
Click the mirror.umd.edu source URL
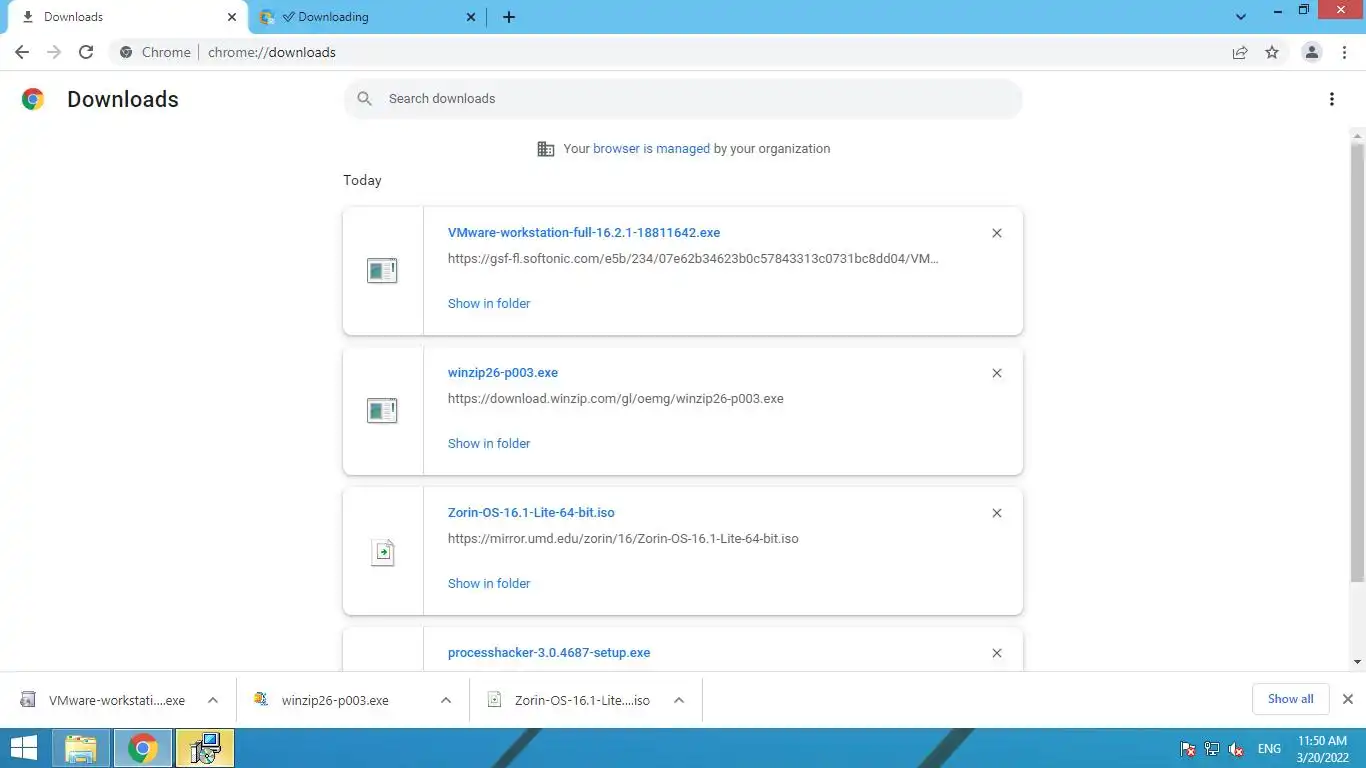click(623, 538)
